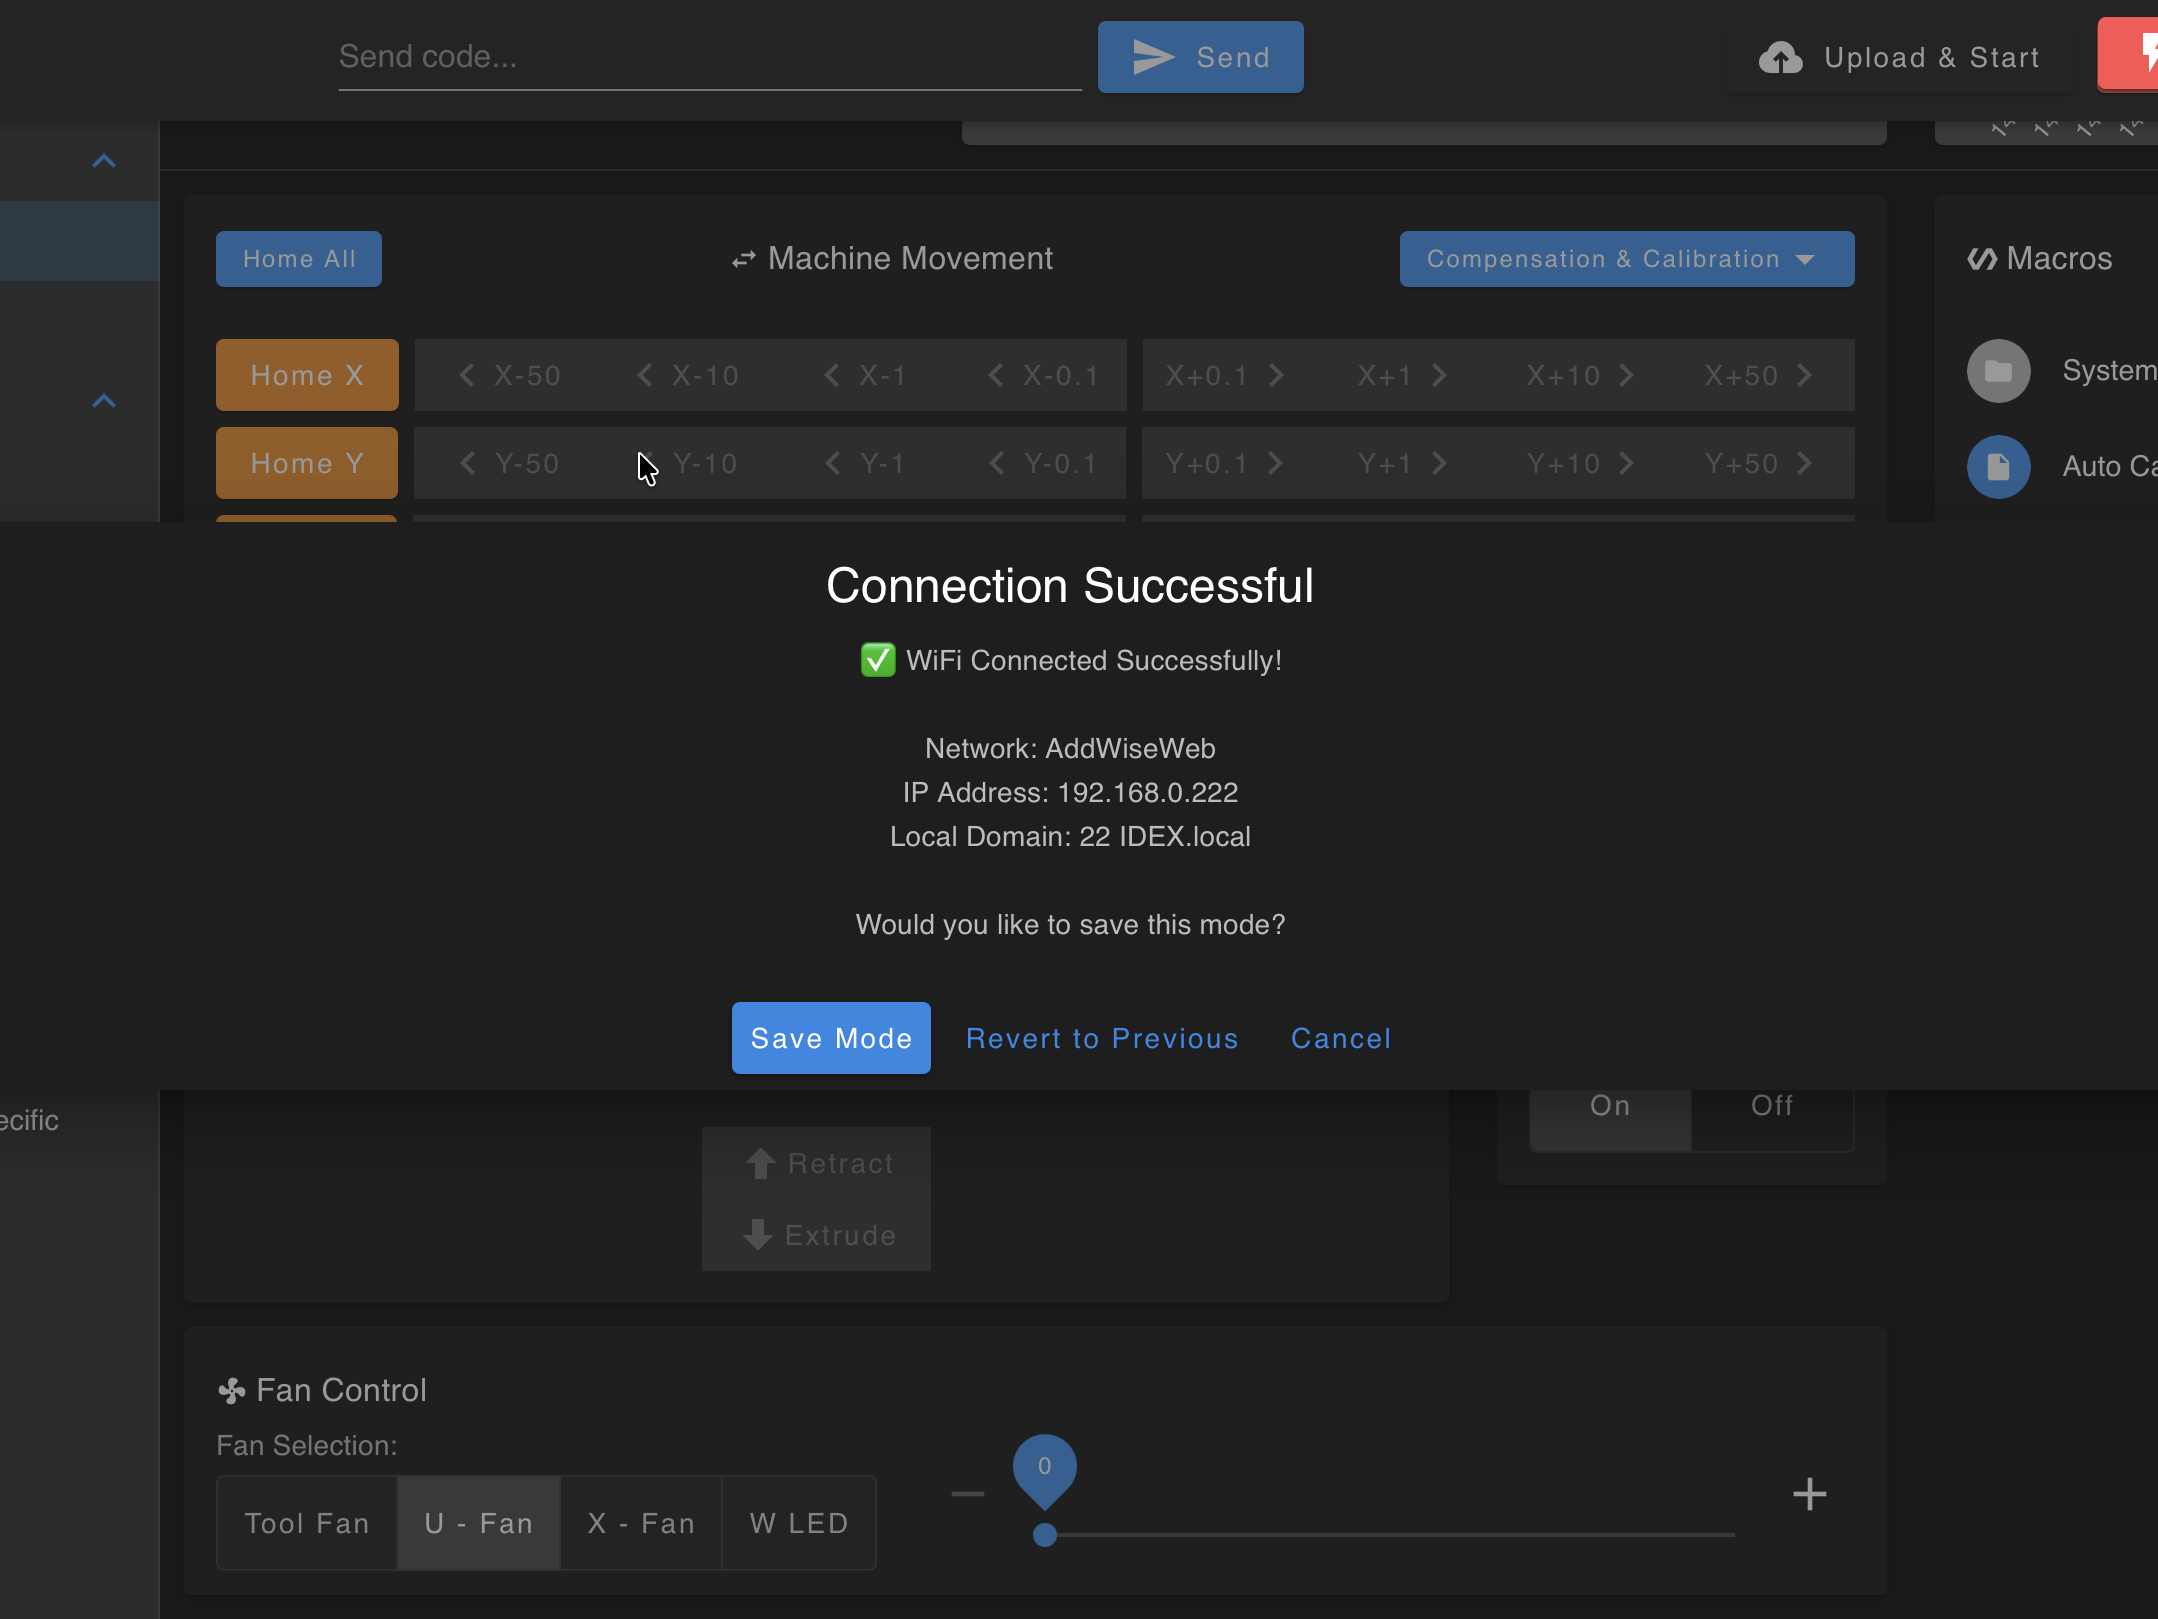2158x1619 pixels.
Task: Move X axis by -50
Action: tap(509, 375)
